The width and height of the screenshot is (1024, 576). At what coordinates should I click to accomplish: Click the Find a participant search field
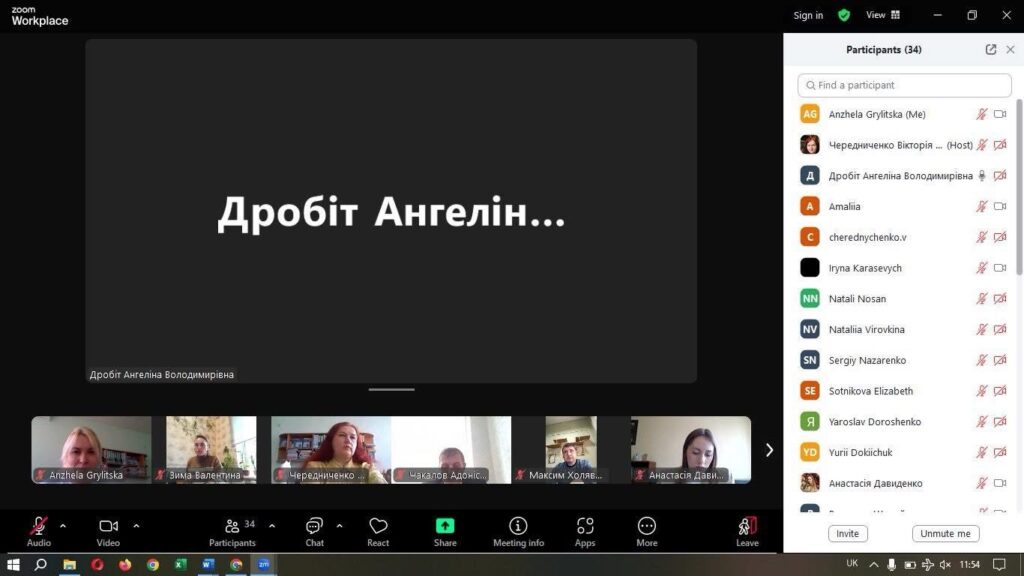pyautogui.click(x=904, y=85)
